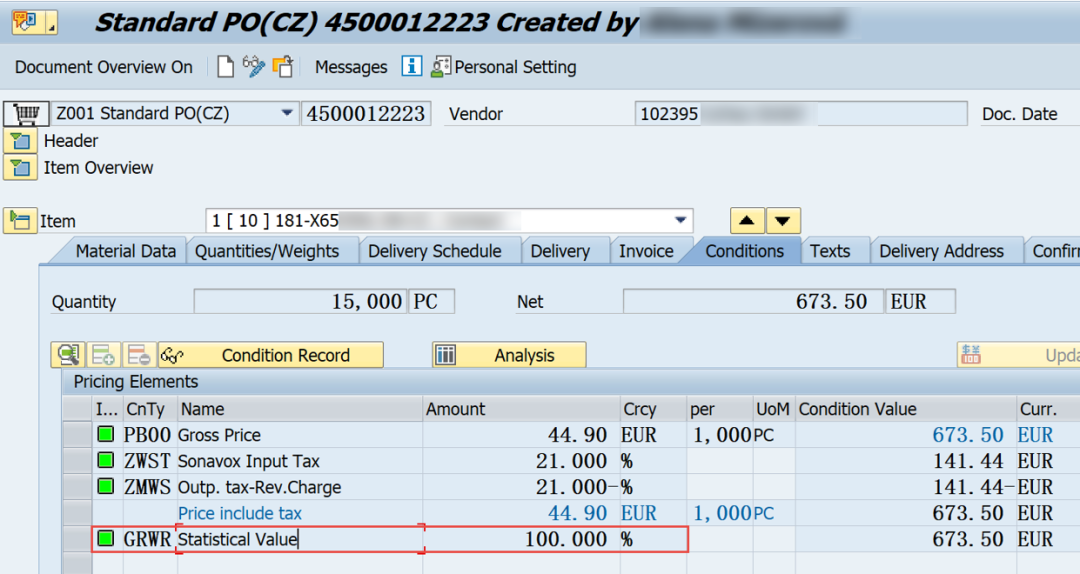The image size is (1080, 574).
Task: Click the Analysis button
Action: tap(509, 355)
